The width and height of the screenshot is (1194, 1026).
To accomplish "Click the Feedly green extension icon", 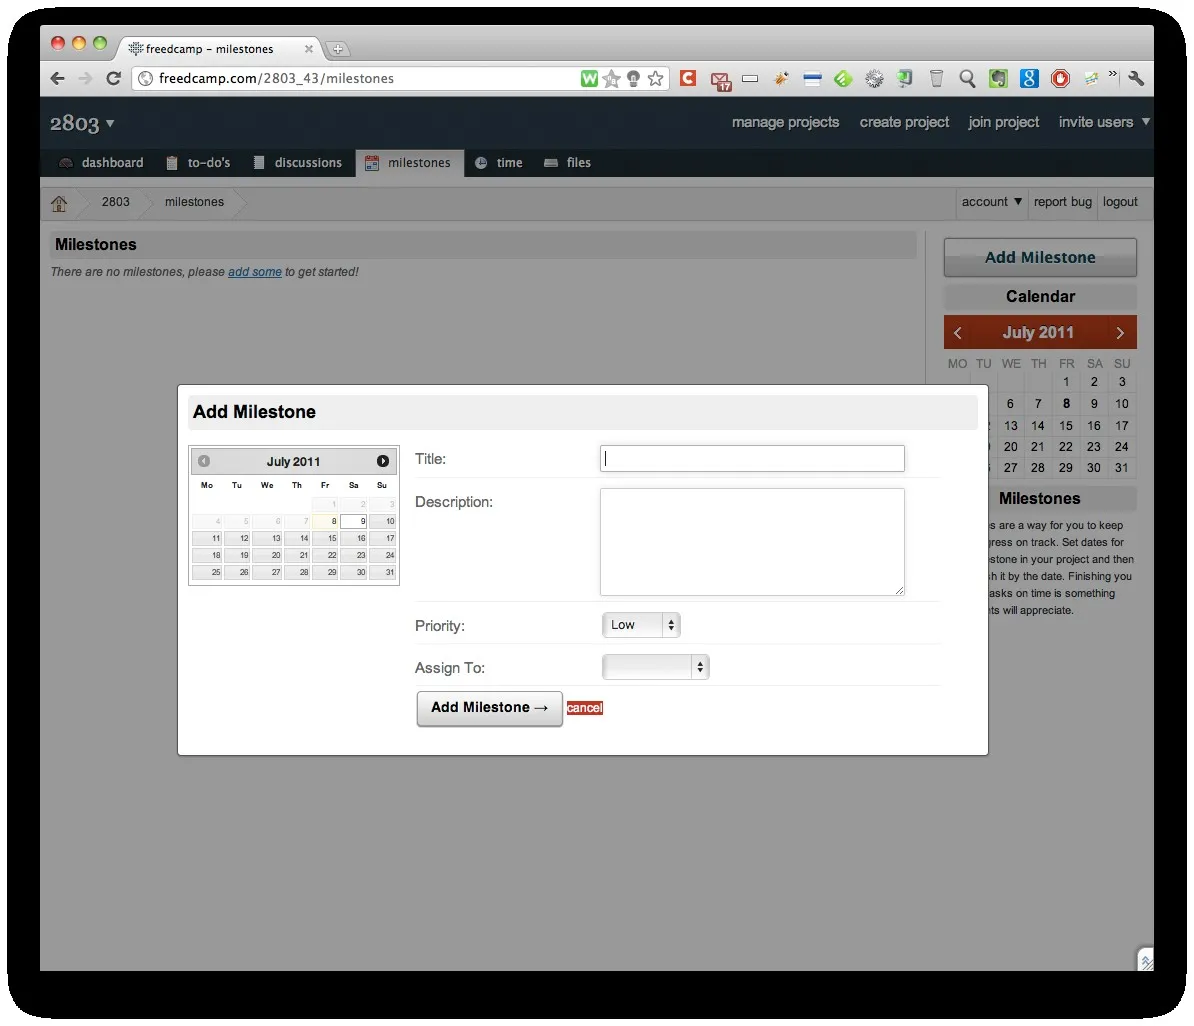I will pyautogui.click(x=842, y=78).
